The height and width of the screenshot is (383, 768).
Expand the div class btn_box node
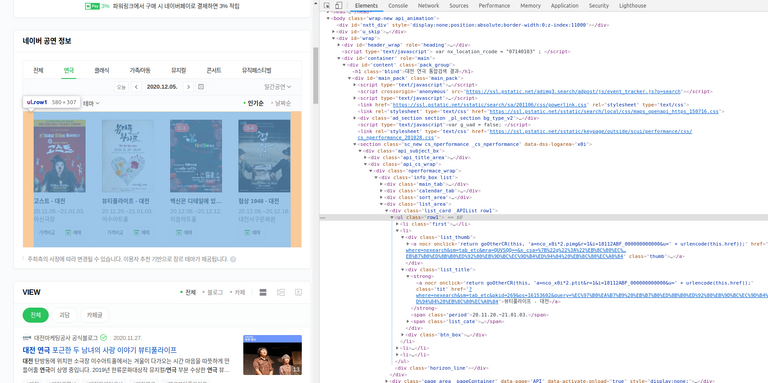tap(403, 335)
